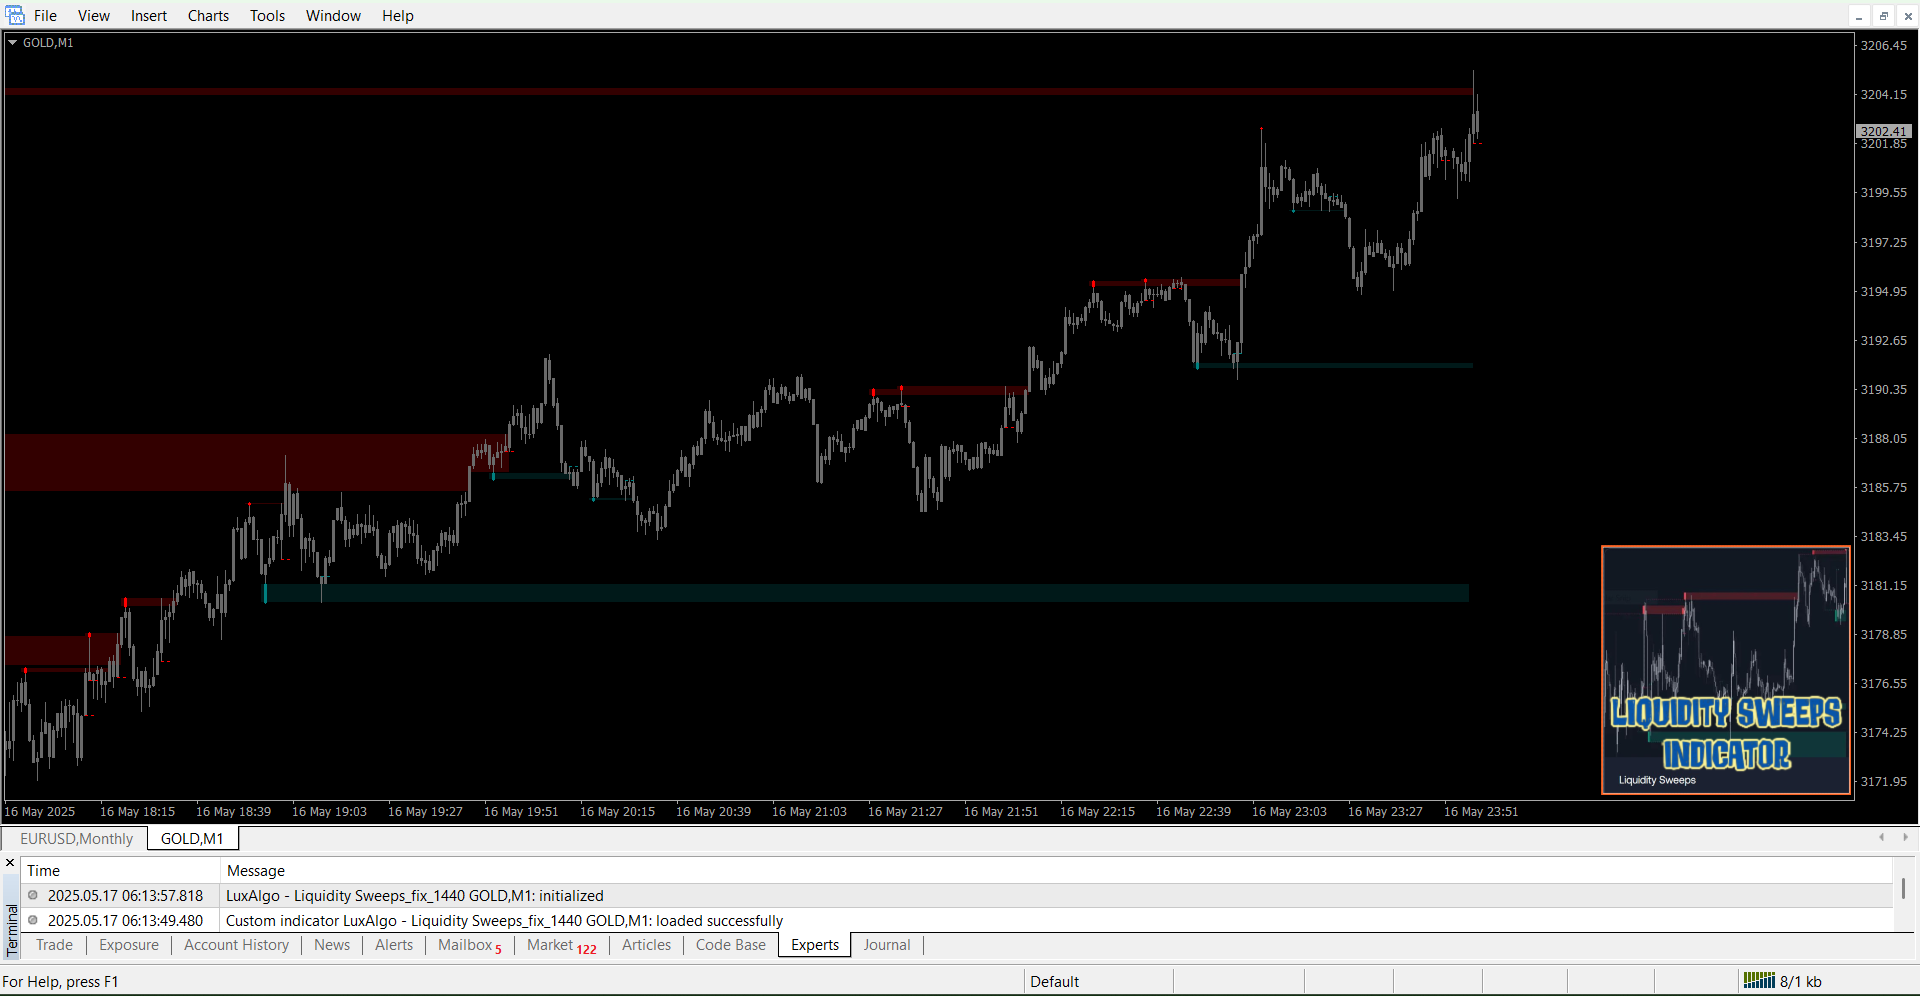
Task: Switch to the Code Base tab
Action: point(730,945)
